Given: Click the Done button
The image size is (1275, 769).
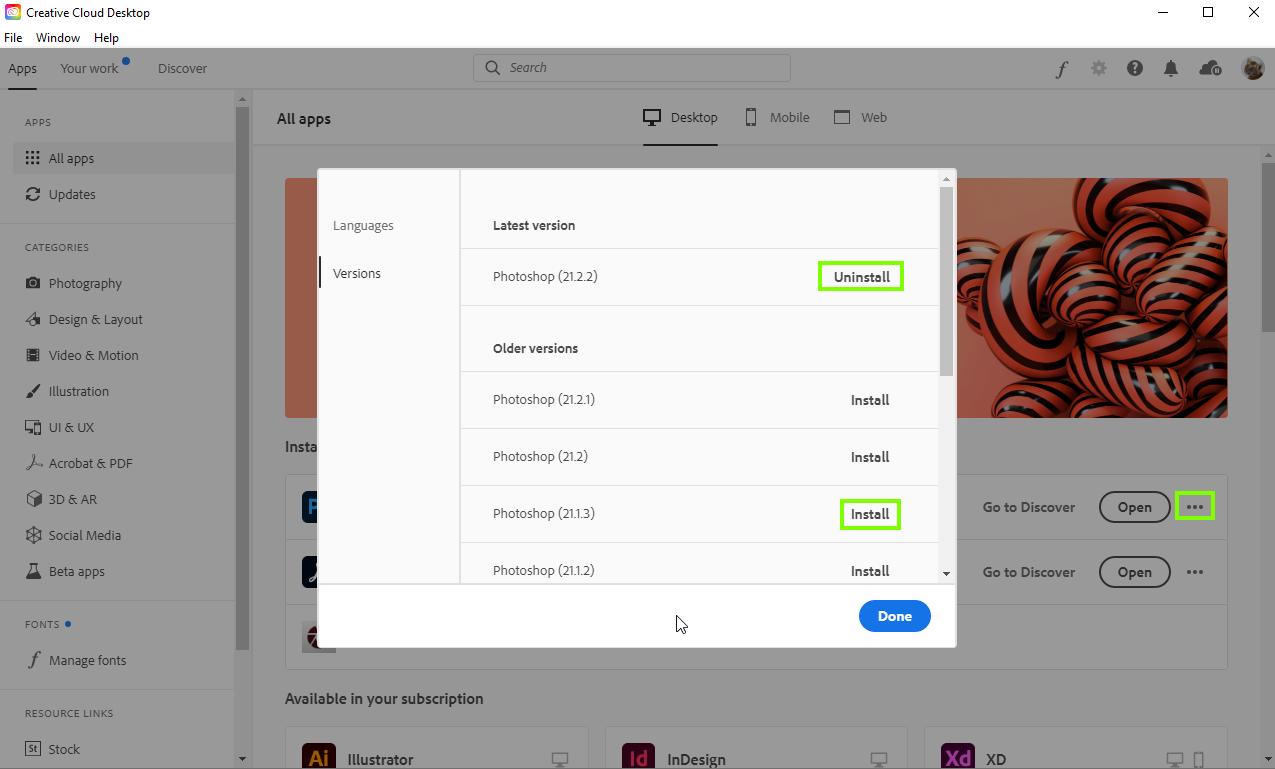Looking at the screenshot, I should pyautogui.click(x=894, y=616).
